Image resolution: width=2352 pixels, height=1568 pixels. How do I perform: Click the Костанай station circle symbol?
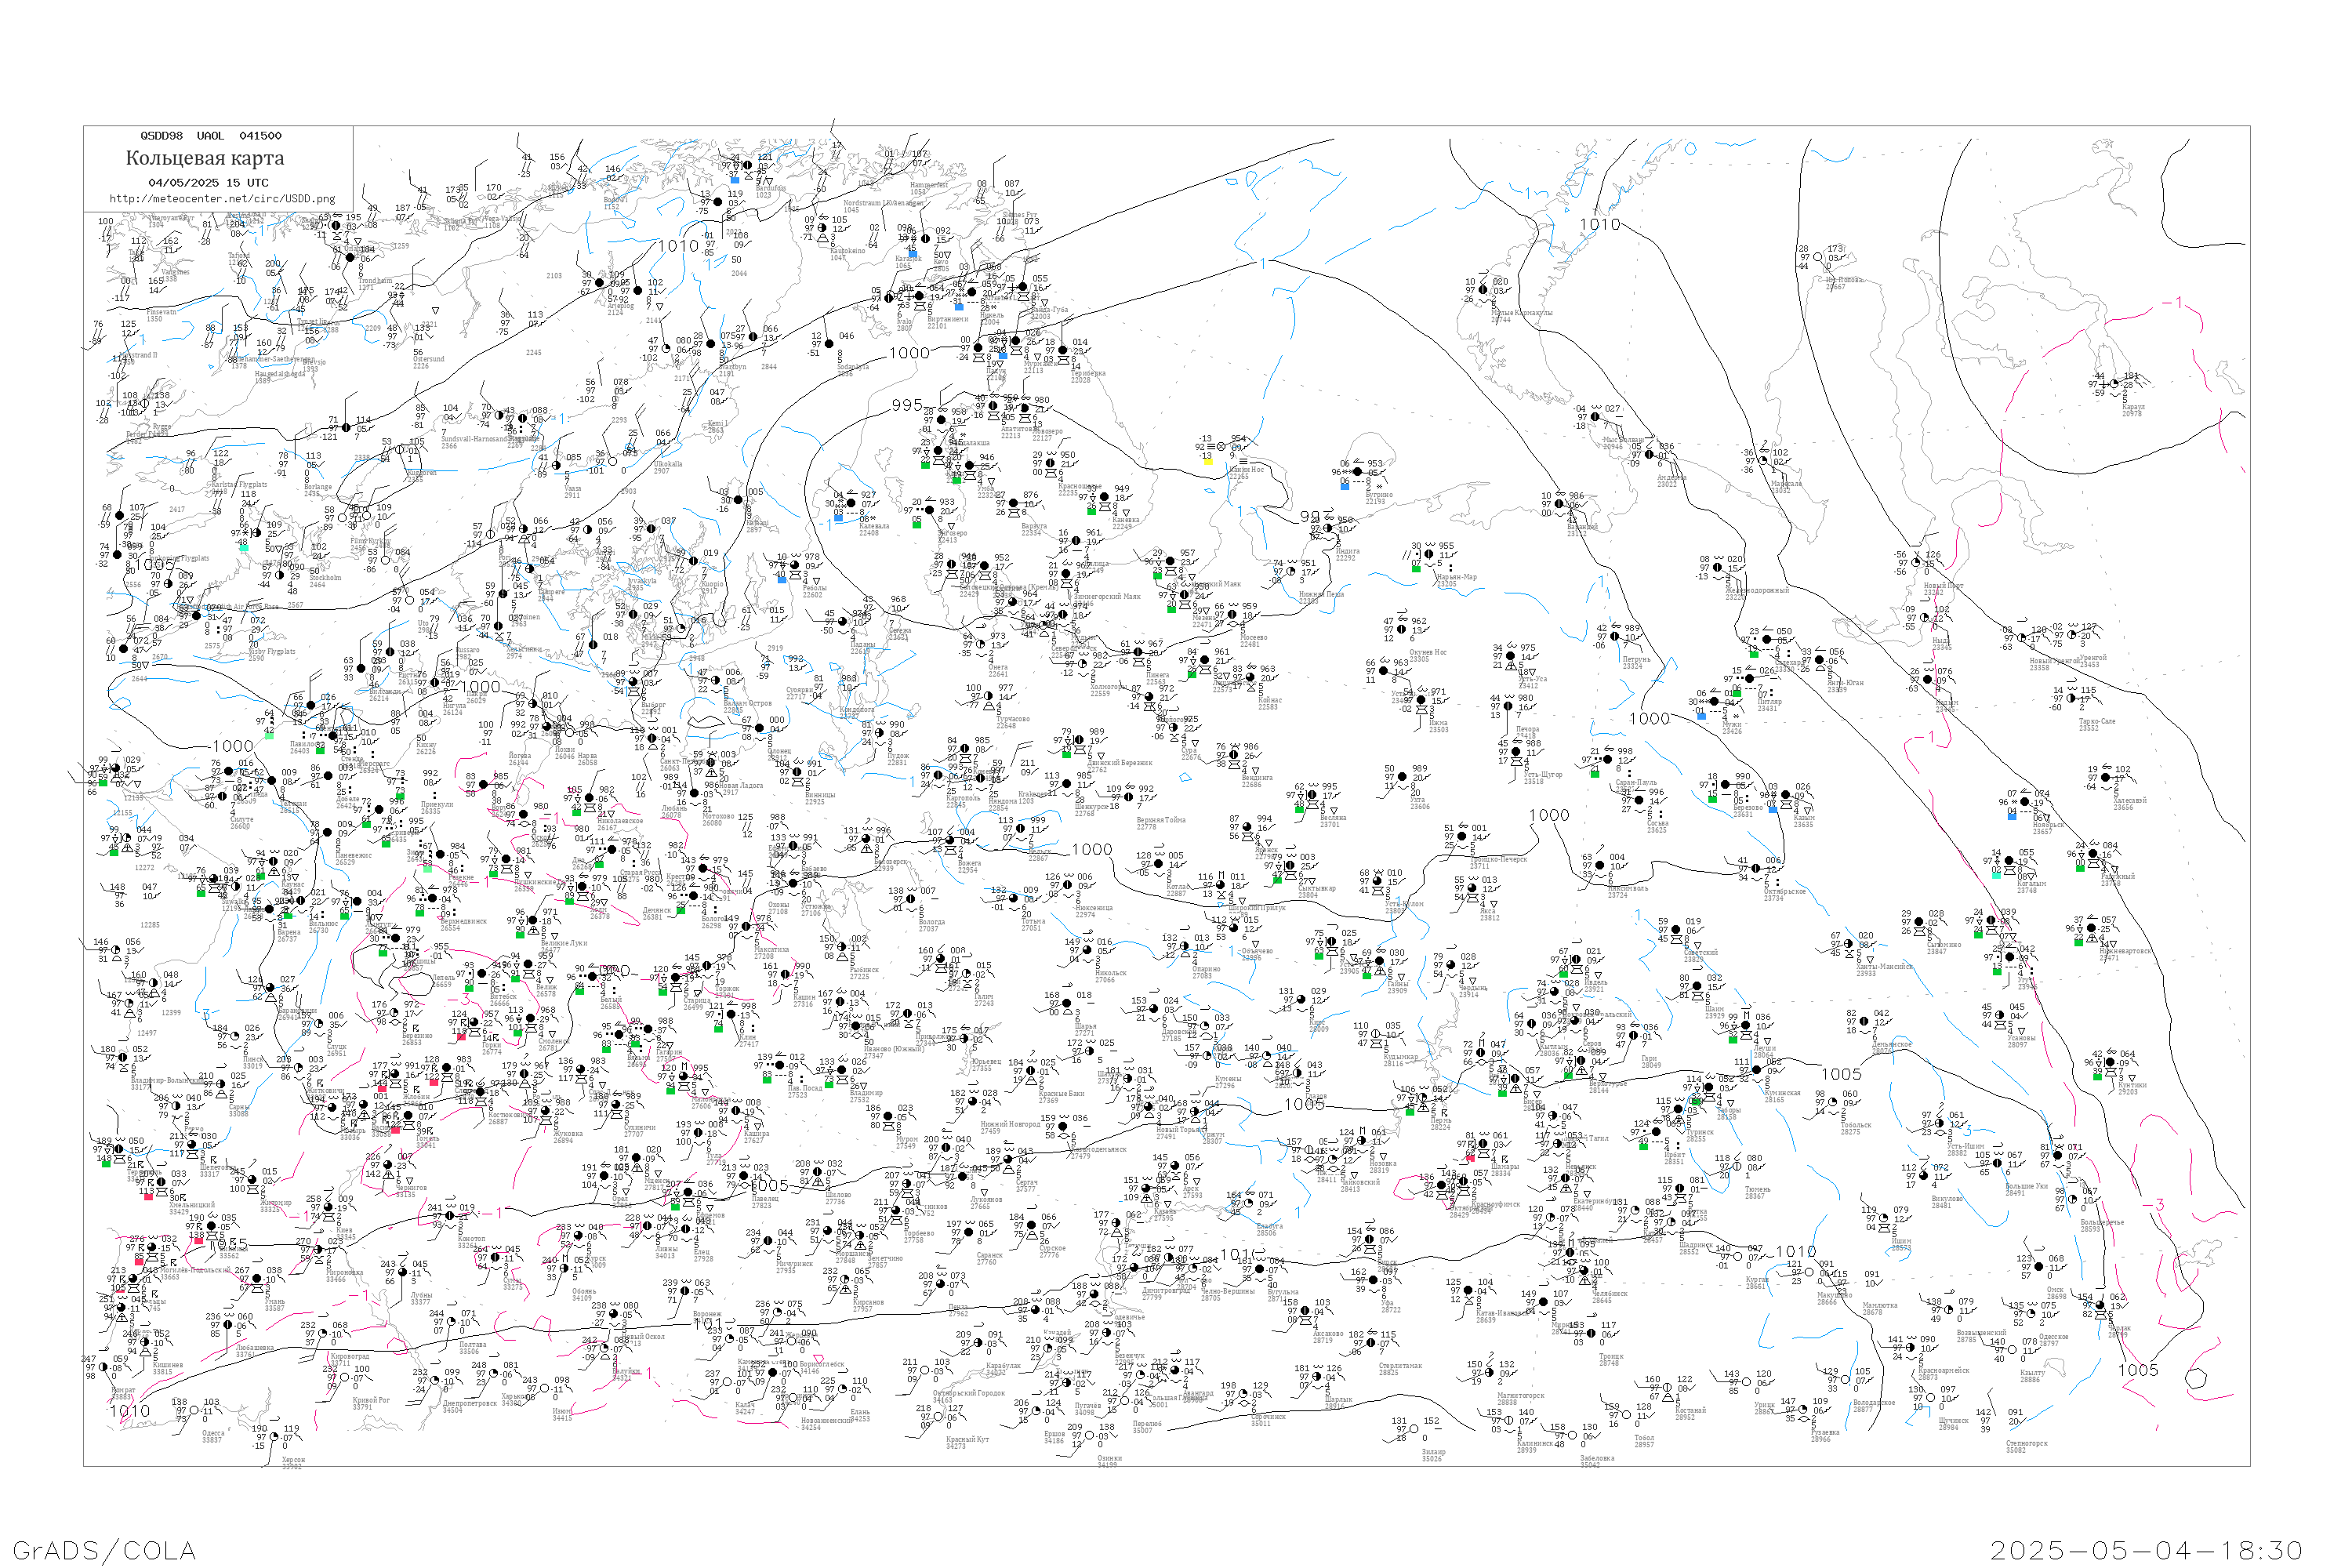[x=1667, y=1388]
